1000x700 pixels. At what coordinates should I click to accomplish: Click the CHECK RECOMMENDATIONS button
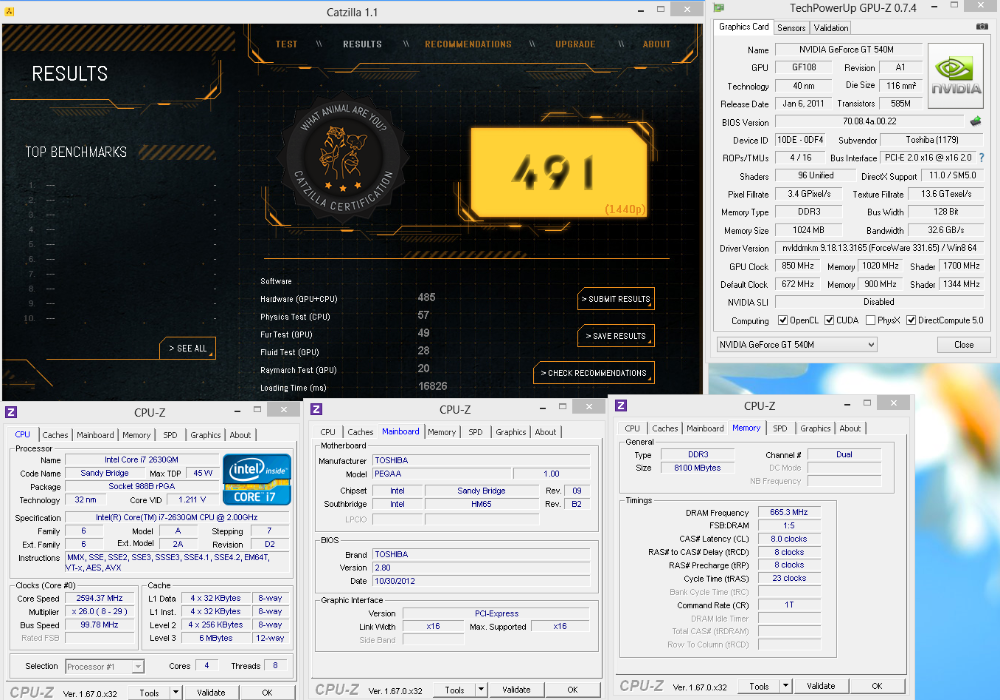pos(593,373)
